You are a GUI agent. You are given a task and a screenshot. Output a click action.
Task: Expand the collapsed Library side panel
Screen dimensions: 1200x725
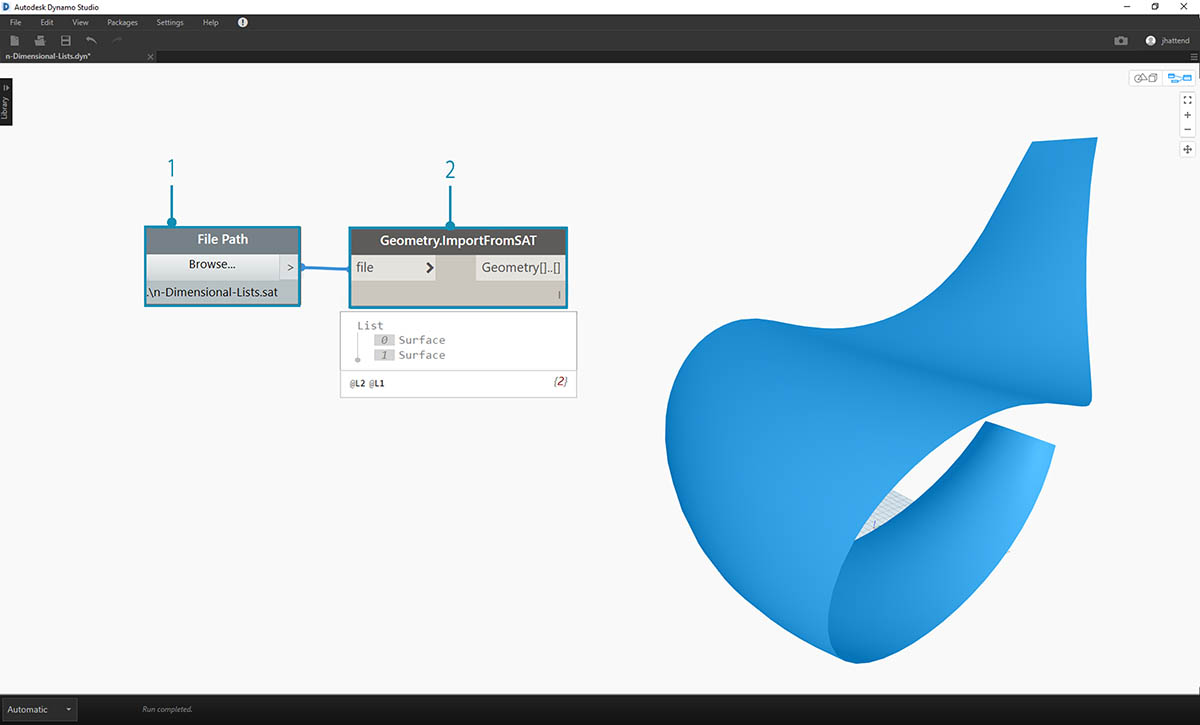coord(6,102)
